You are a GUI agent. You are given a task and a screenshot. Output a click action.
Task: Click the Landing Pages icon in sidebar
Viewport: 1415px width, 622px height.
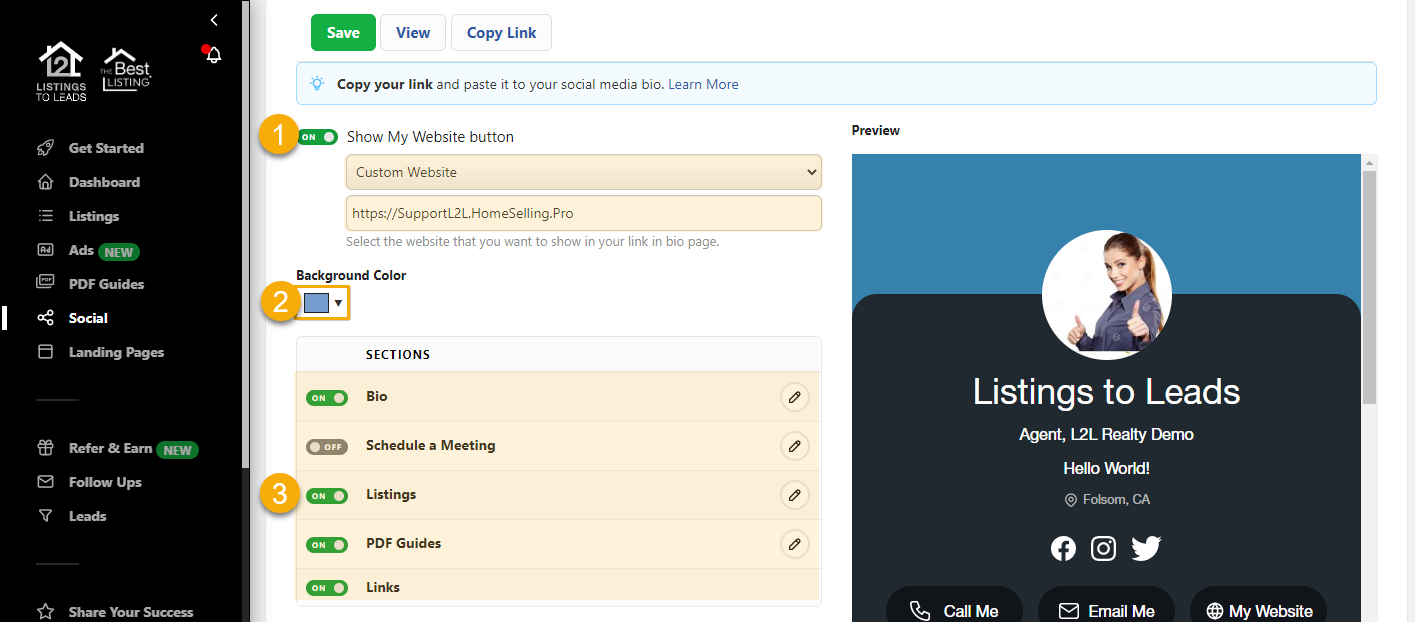pyautogui.click(x=45, y=352)
